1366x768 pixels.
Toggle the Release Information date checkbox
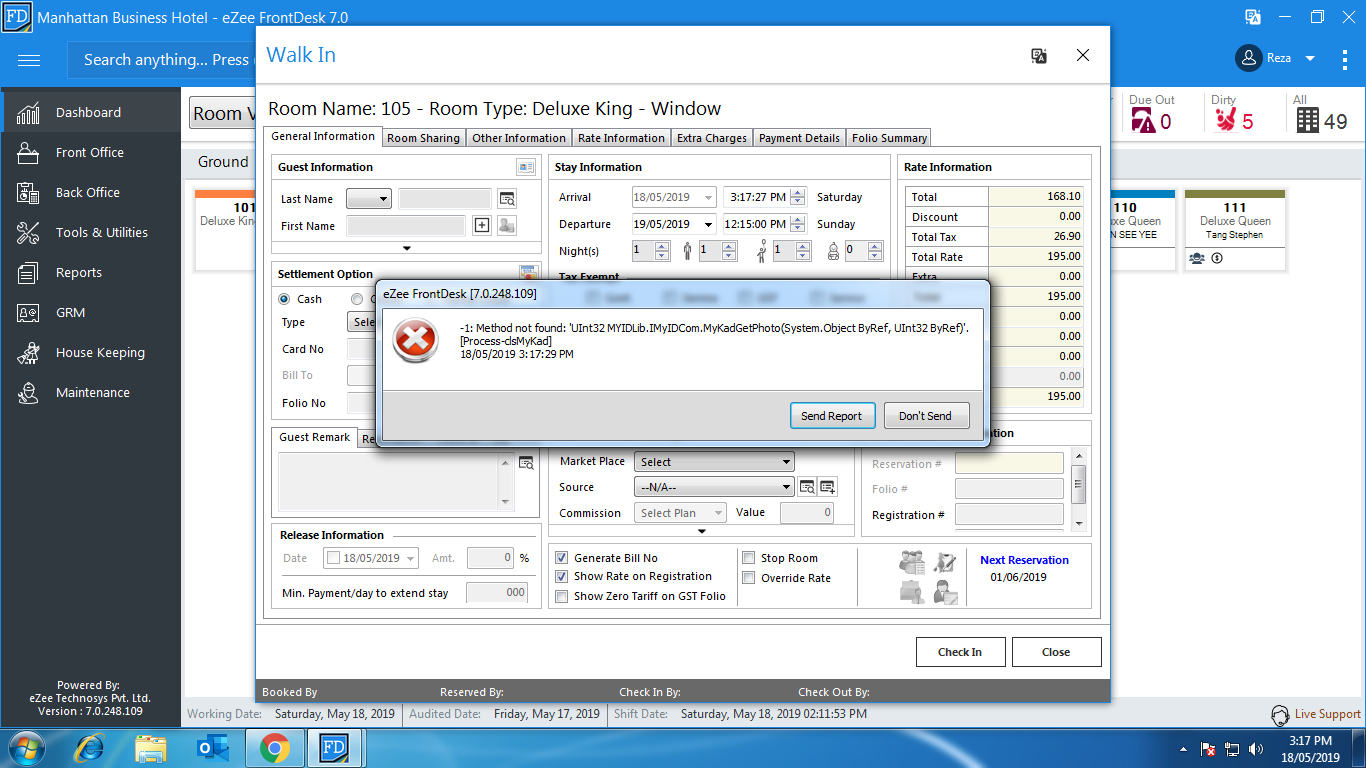tap(333, 558)
